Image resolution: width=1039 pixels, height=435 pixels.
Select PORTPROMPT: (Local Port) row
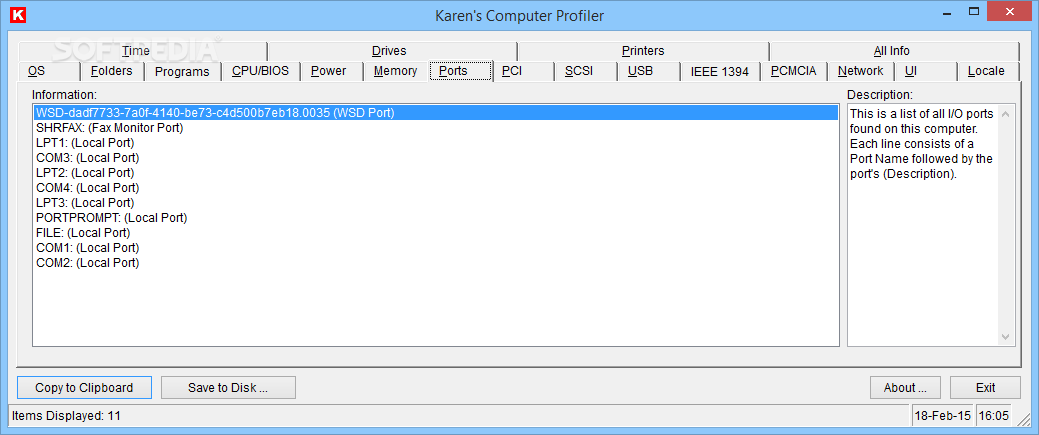coord(435,218)
